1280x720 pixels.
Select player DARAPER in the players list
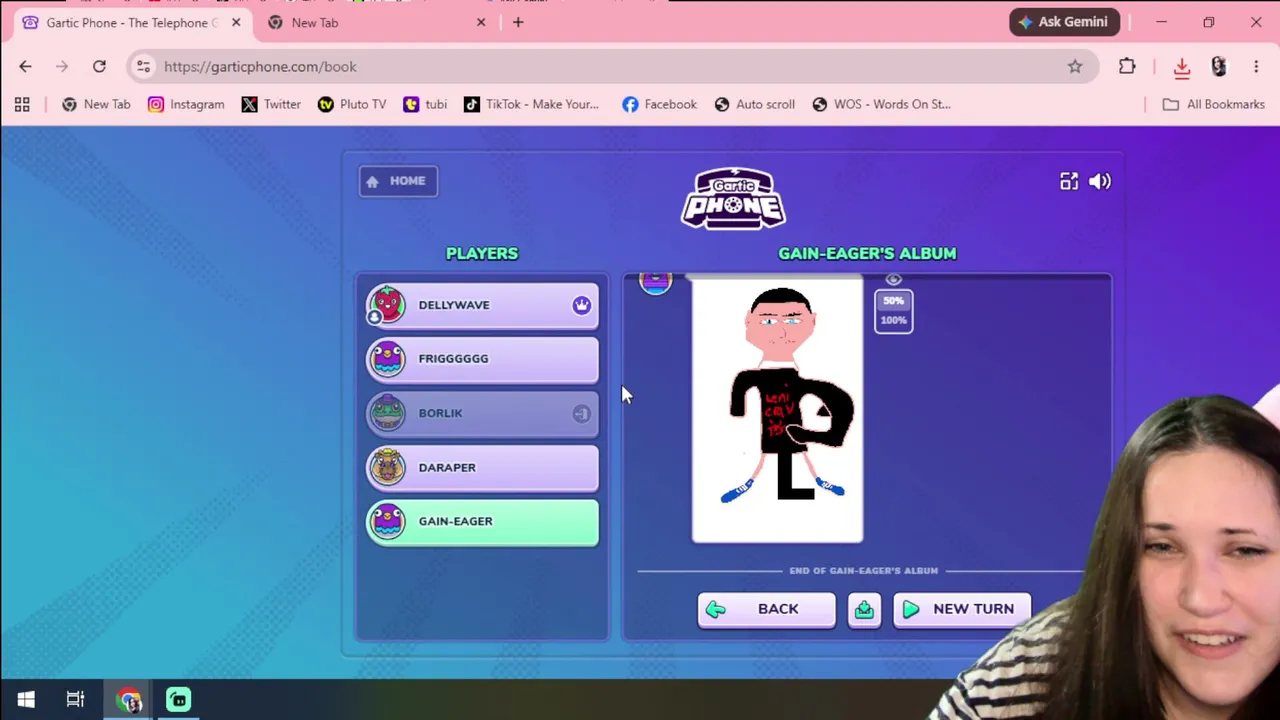coord(482,467)
